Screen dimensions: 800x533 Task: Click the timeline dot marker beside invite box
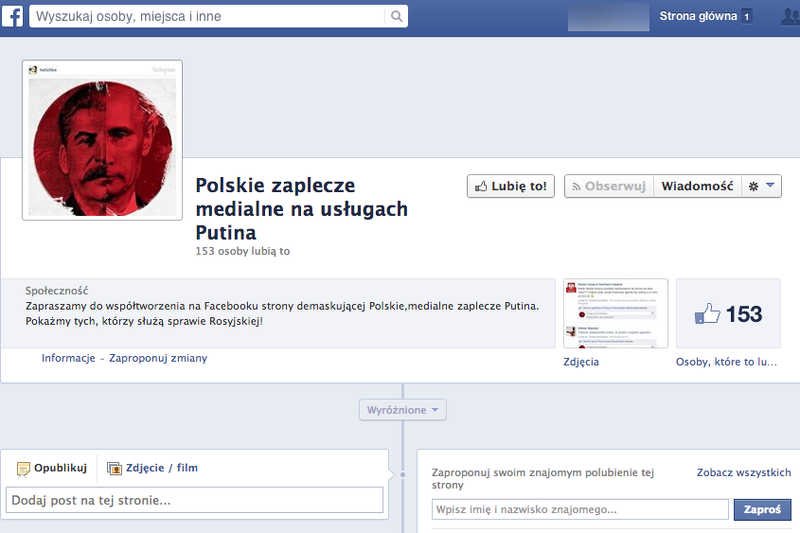(403, 475)
